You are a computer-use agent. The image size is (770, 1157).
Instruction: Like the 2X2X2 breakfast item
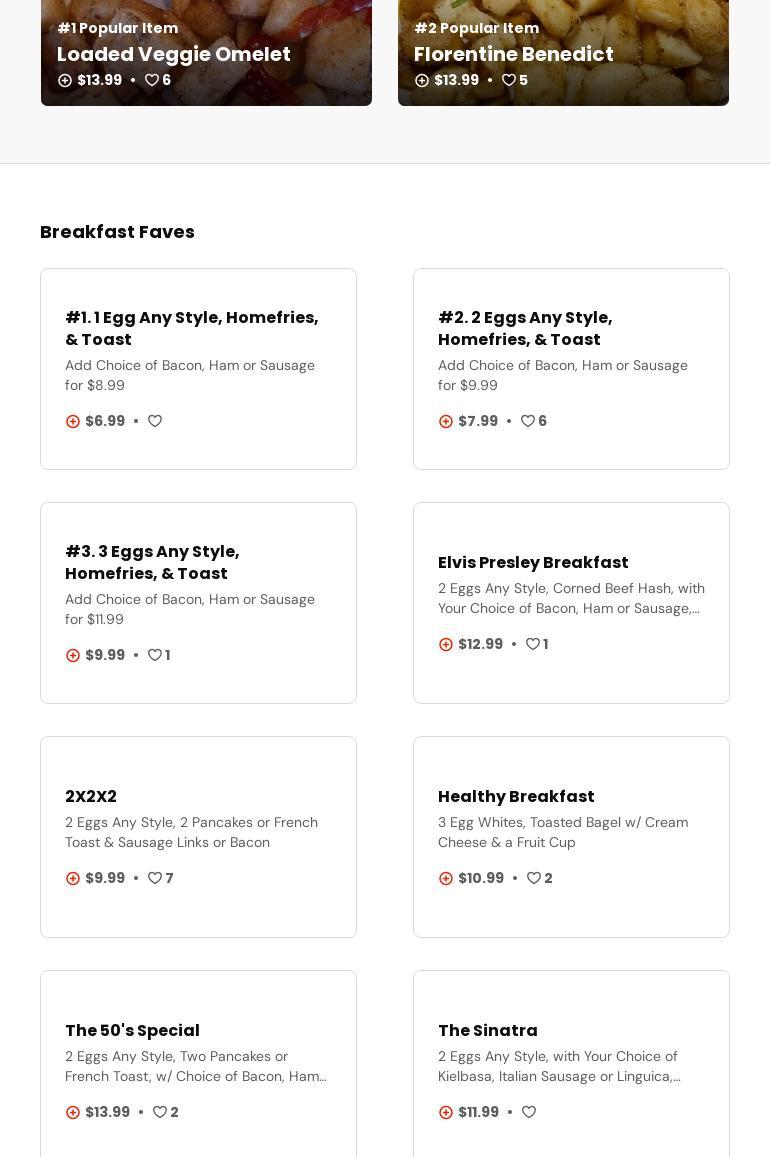pos(155,878)
